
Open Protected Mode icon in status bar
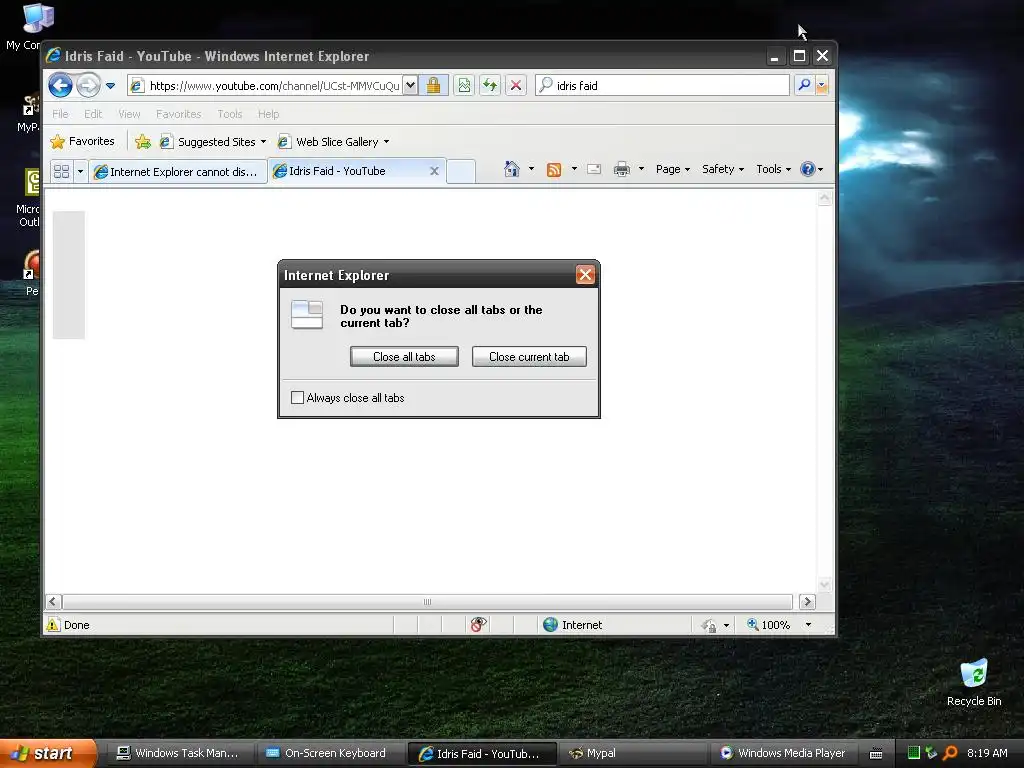click(x=709, y=626)
